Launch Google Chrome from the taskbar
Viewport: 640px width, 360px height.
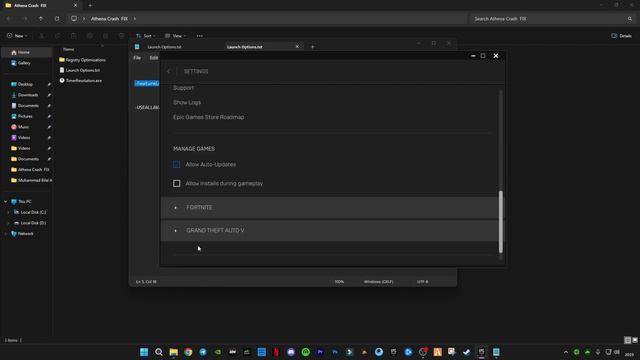(x=188, y=352)
